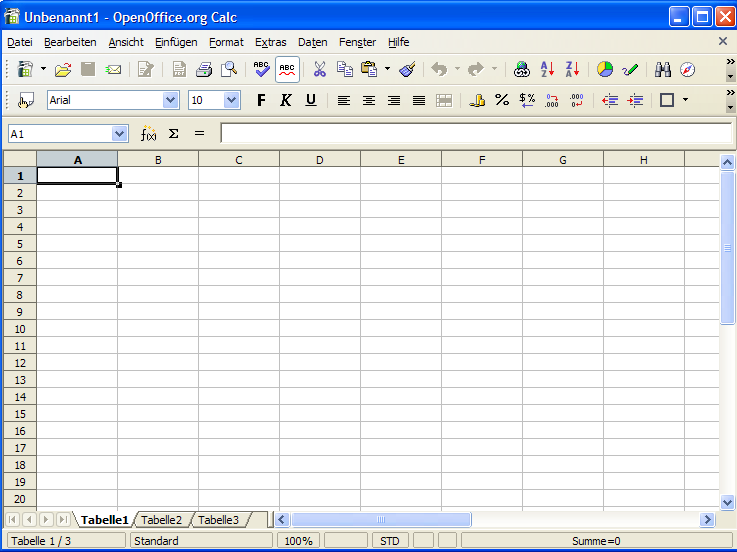Open the Undo history dropdown arrow

click(x=457, y=69)
